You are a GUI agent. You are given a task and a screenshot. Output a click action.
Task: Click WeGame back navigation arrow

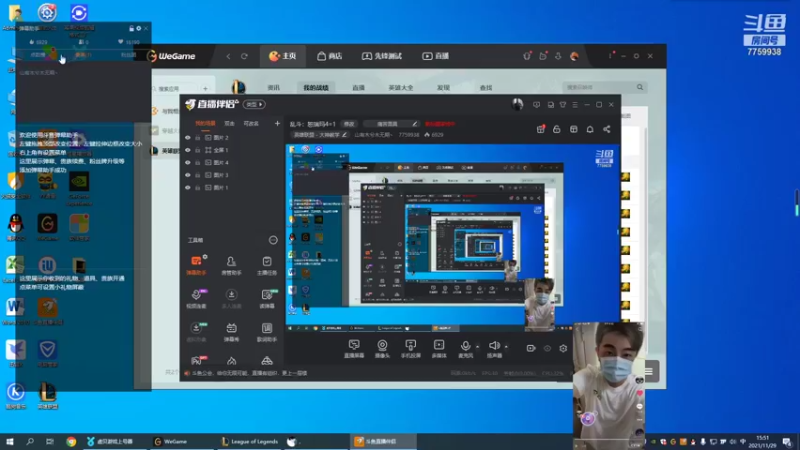[228, 56]
